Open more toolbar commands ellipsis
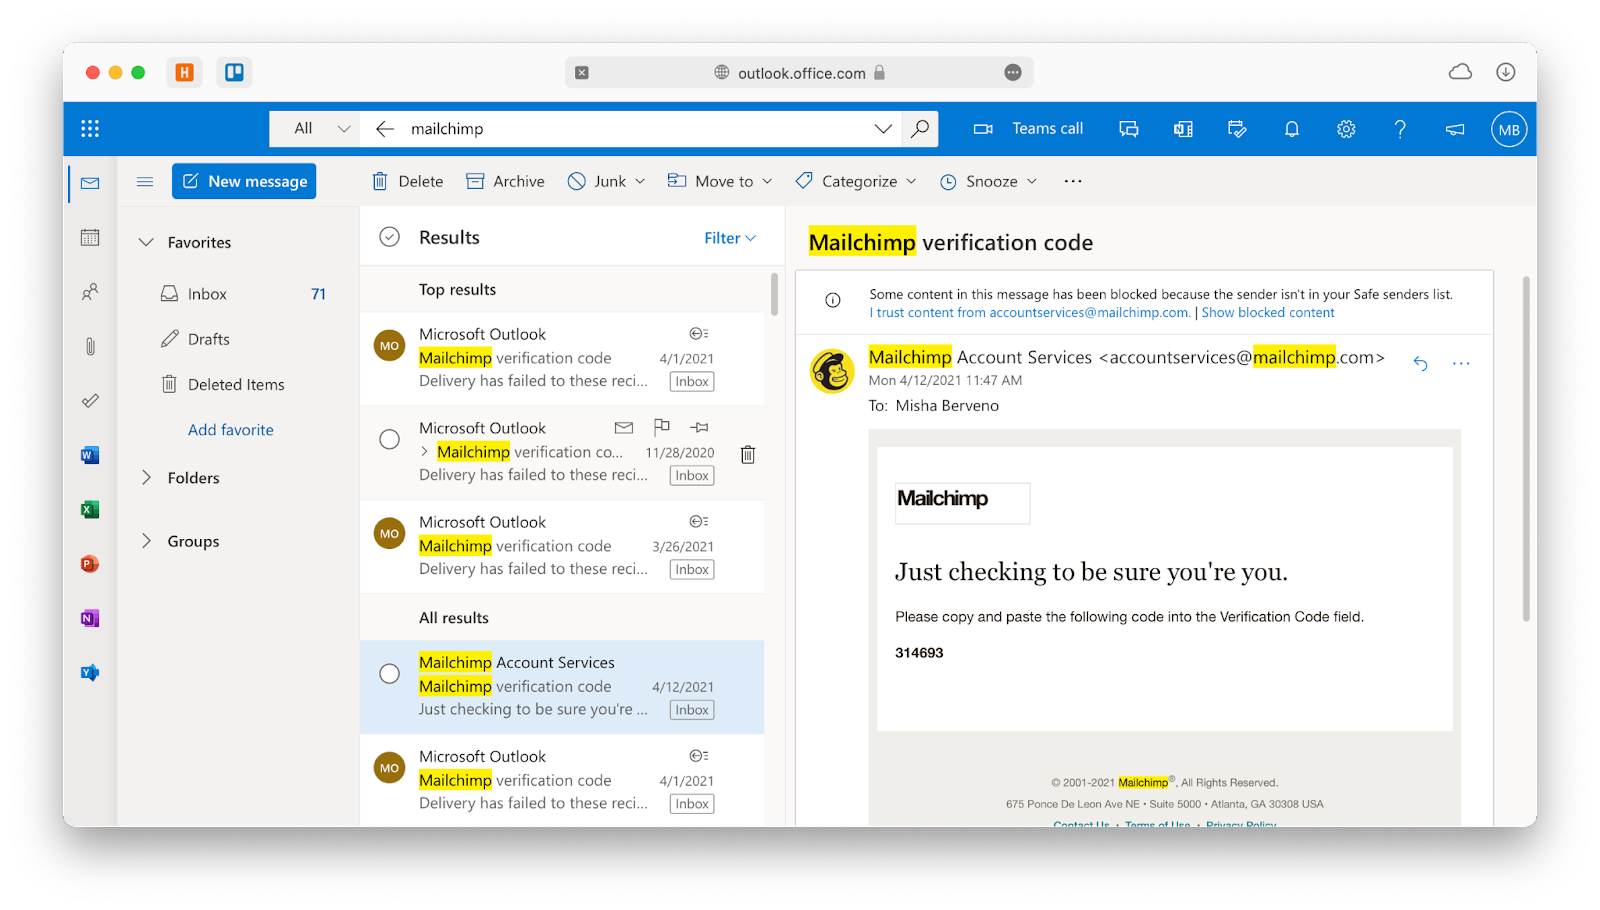1600x910 pixels. click(x=1073, y=181)
